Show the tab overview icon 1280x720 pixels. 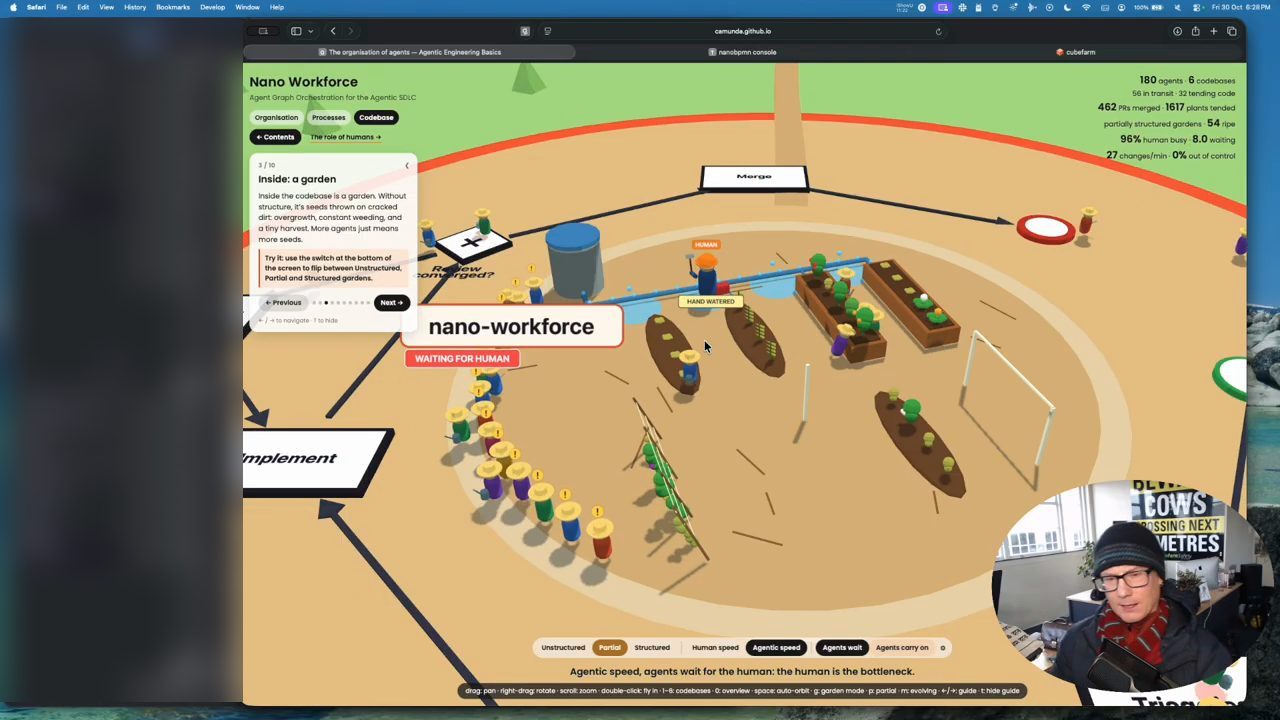pyautogui.click(x=1231, y=31)
